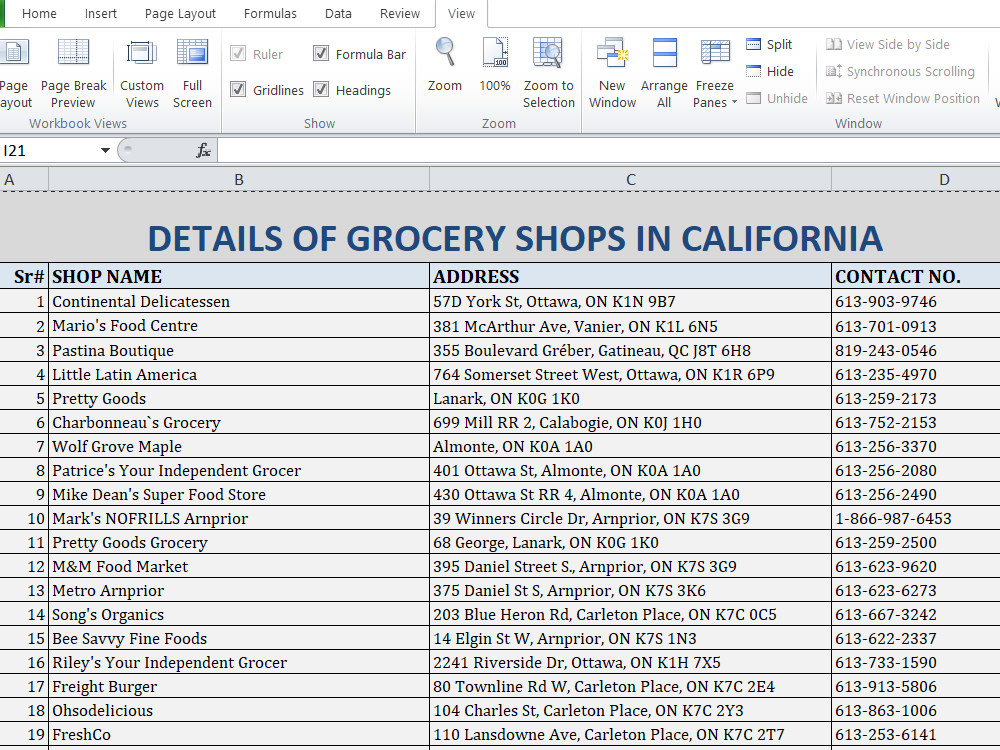The image size is (1000, 750).
Task: Hide the current window
Action: click(770, 71)
